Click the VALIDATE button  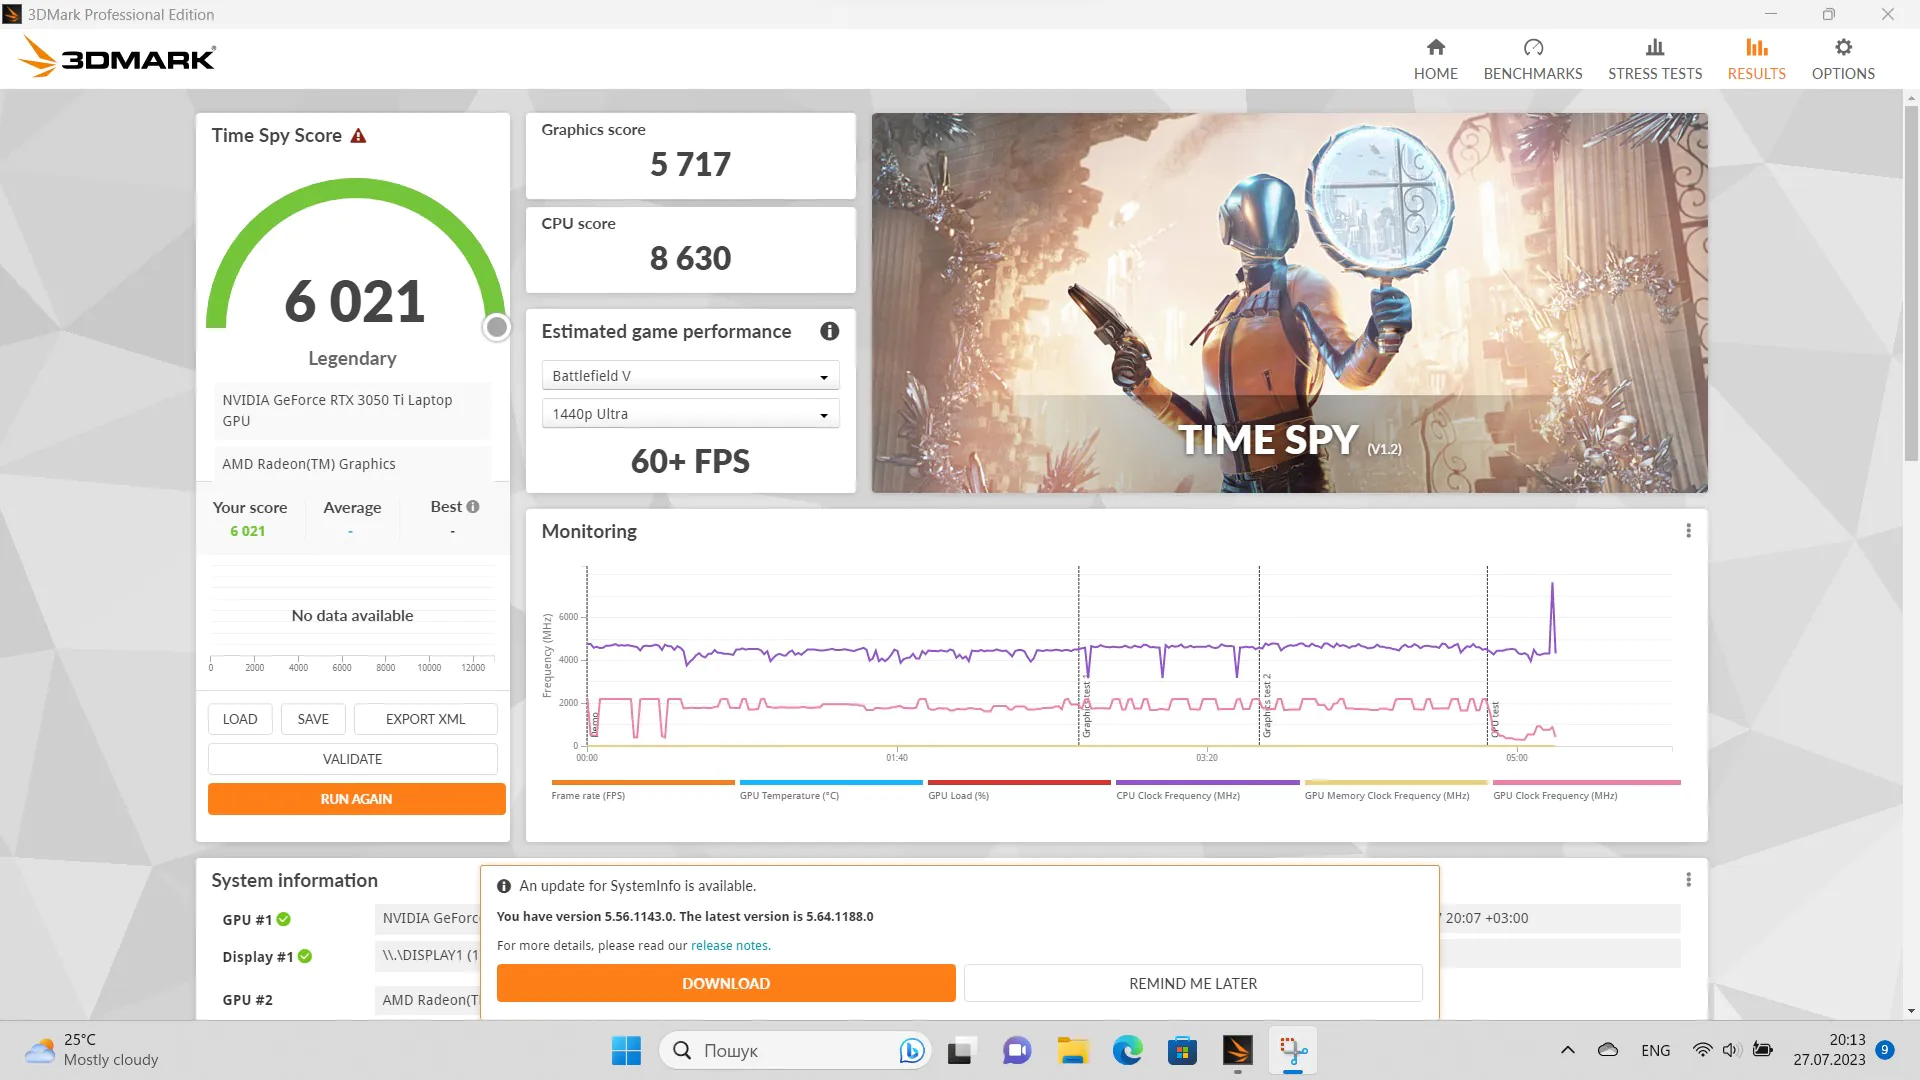[352, 759]
